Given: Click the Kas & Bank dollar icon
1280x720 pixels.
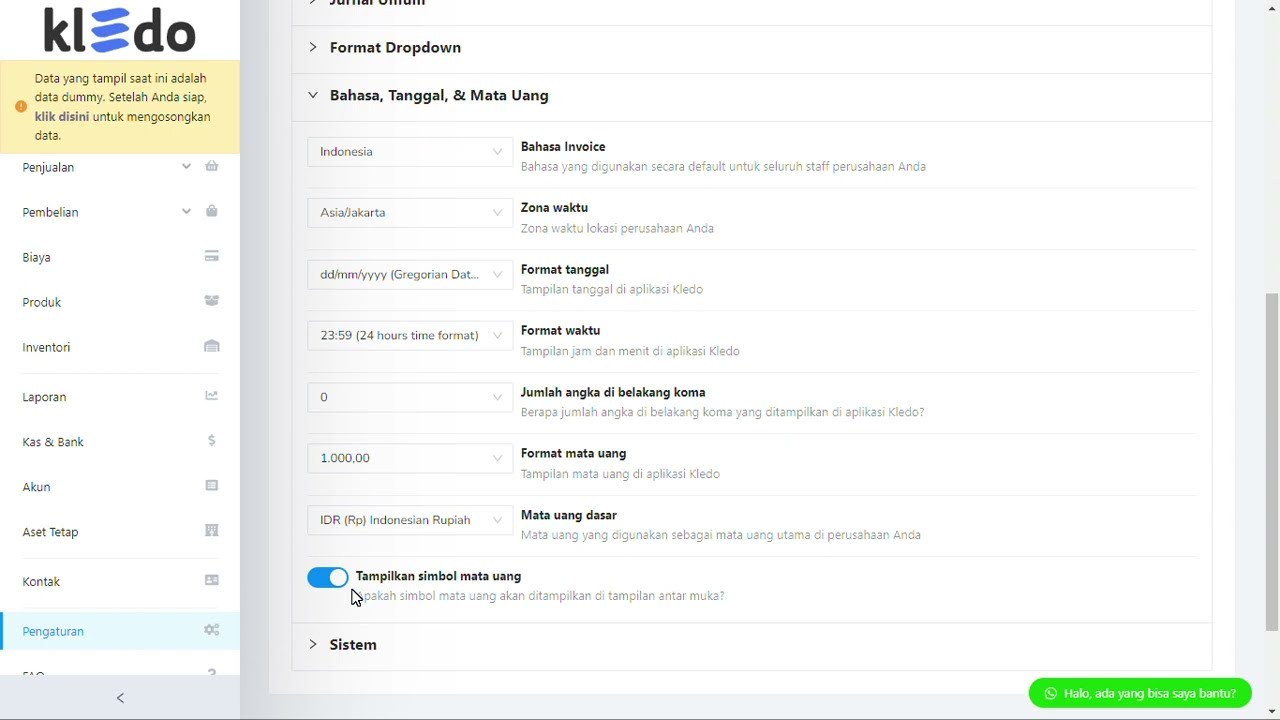Looking at the screenshot, I should pos(212,441).
